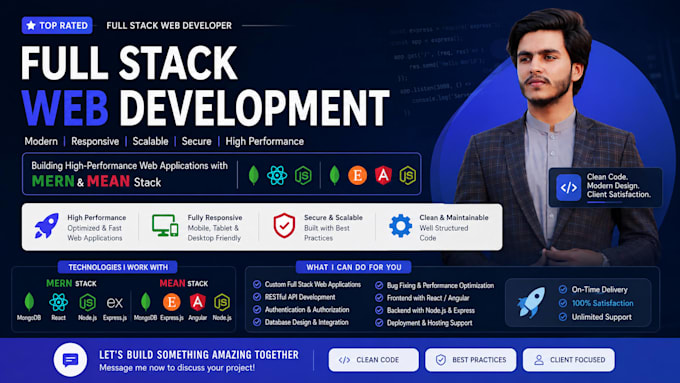Viewport: 680px width, 383px height.
Task: Click the checkmark beside Database Design & Integration
Action: tap(257, 322)
